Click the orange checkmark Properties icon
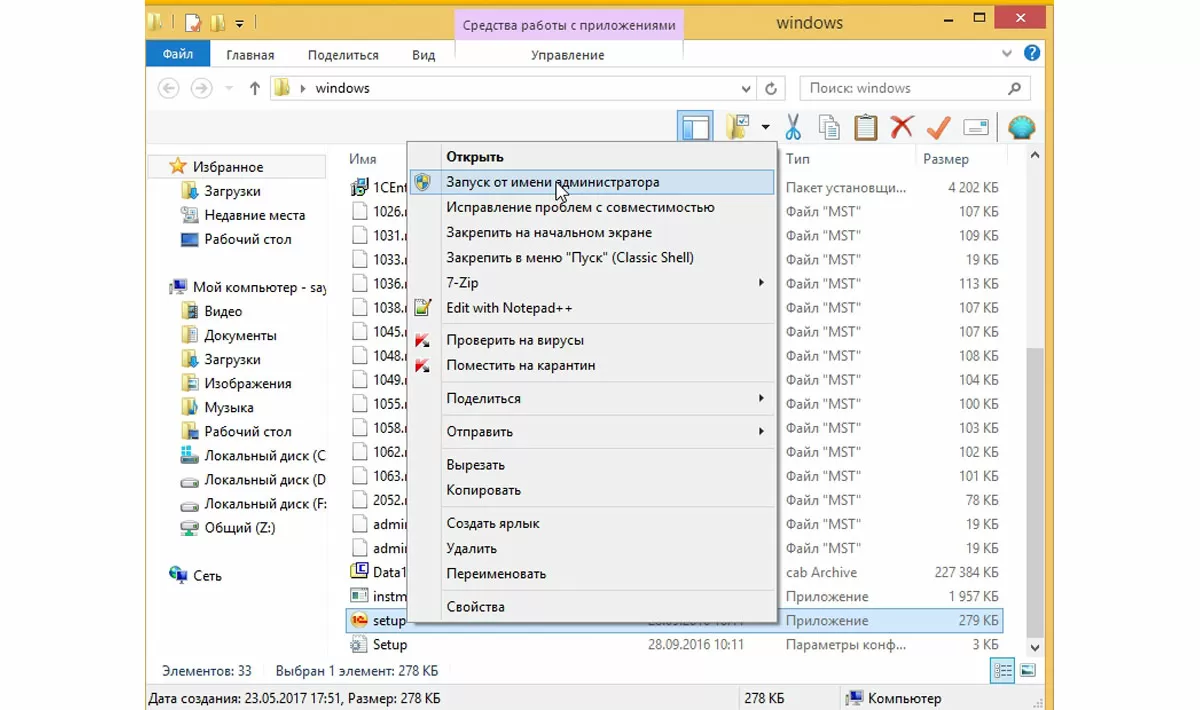Image resolution: width=1200 pixels, height=710 pixels. (x=938, y=127)
